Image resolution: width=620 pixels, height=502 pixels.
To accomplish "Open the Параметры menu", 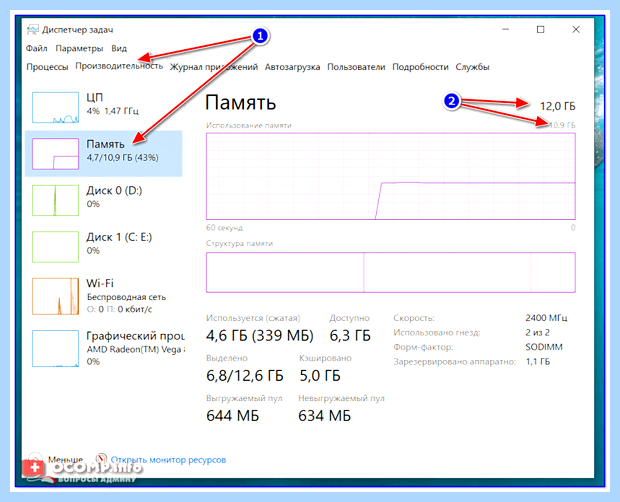I will tap(79, 48).
